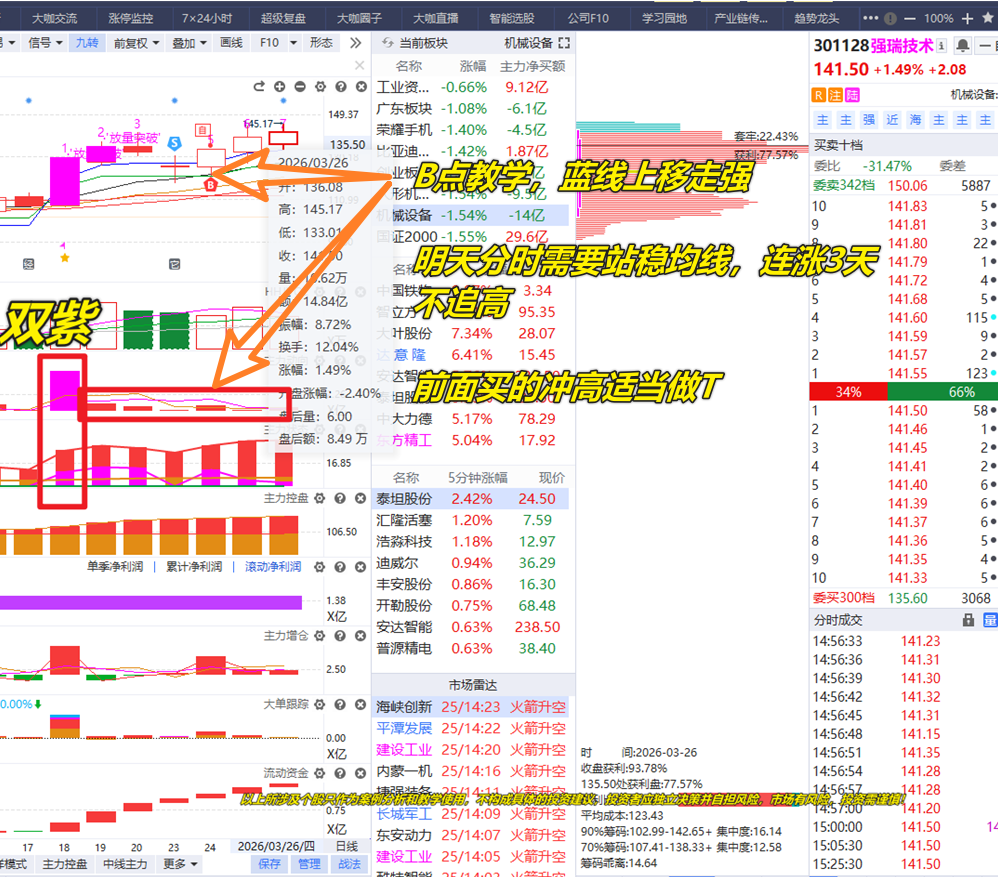This screenshot has height=877, width=998.
Task: Open the 叠加 overlay dropdown
Action: pyautogui.click(x=189, y=43)
